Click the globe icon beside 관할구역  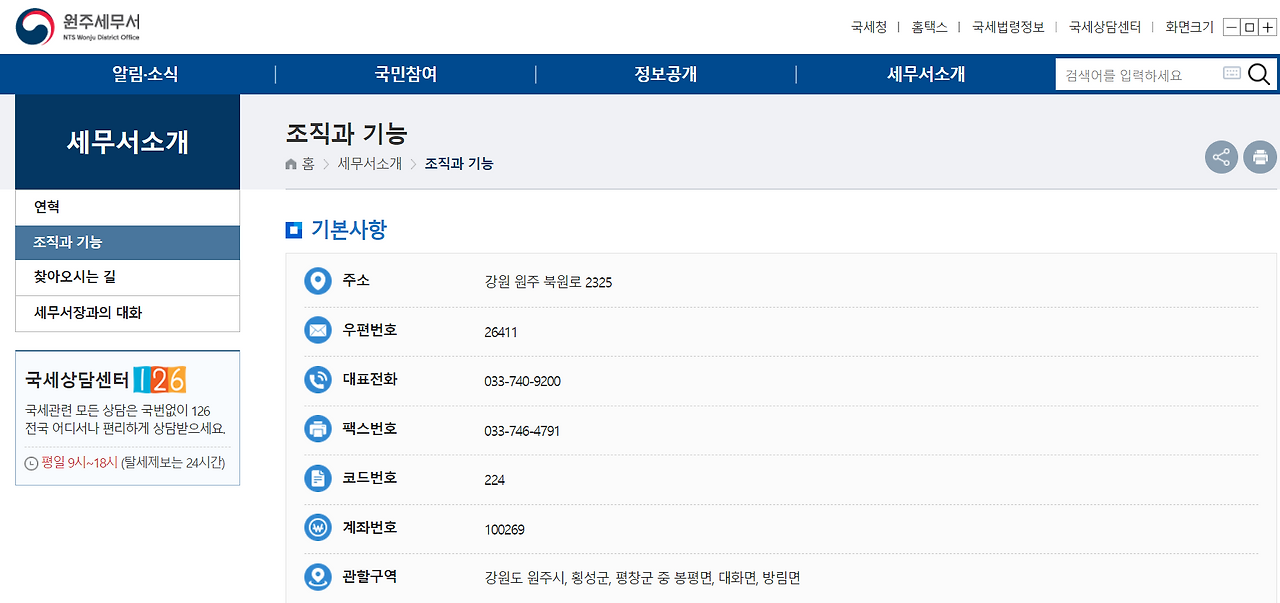[x=318, y=576]
